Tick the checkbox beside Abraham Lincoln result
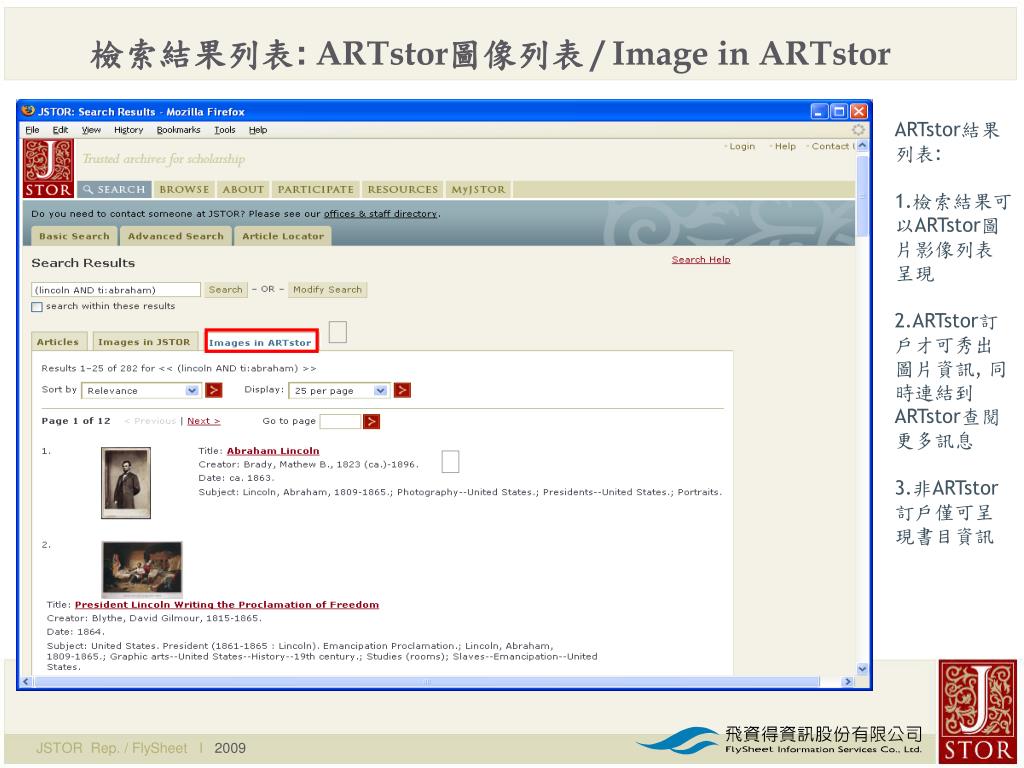 point(450,462)
